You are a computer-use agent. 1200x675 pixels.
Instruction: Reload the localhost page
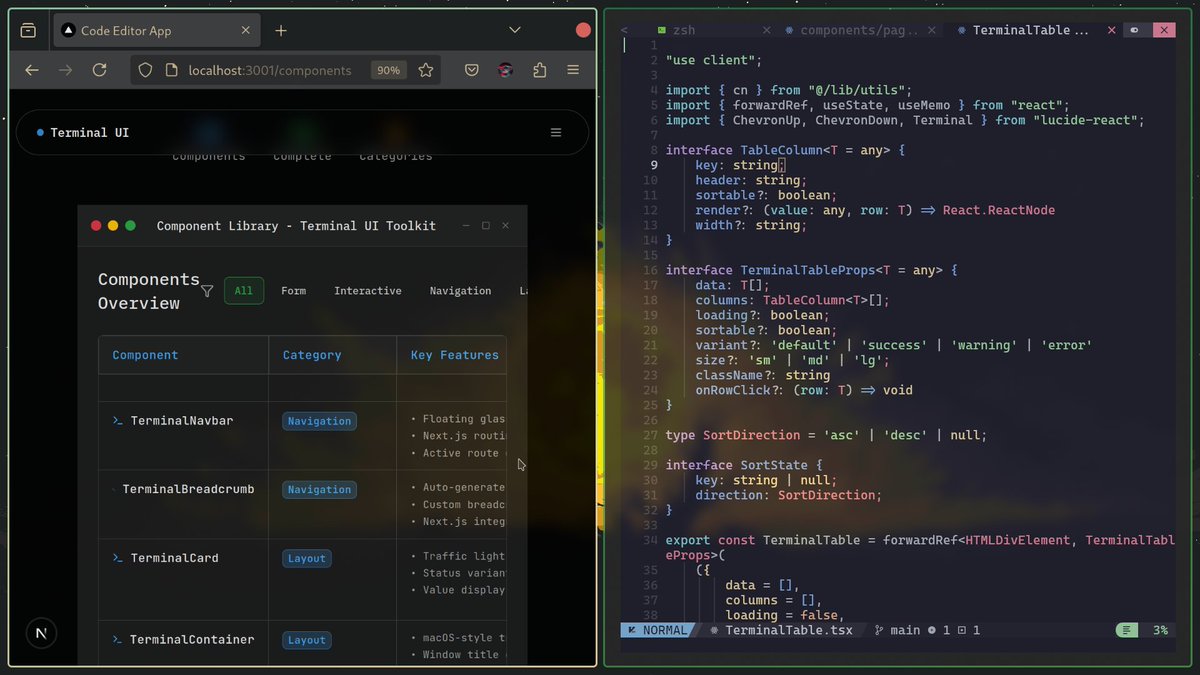[x=99, y=70]
